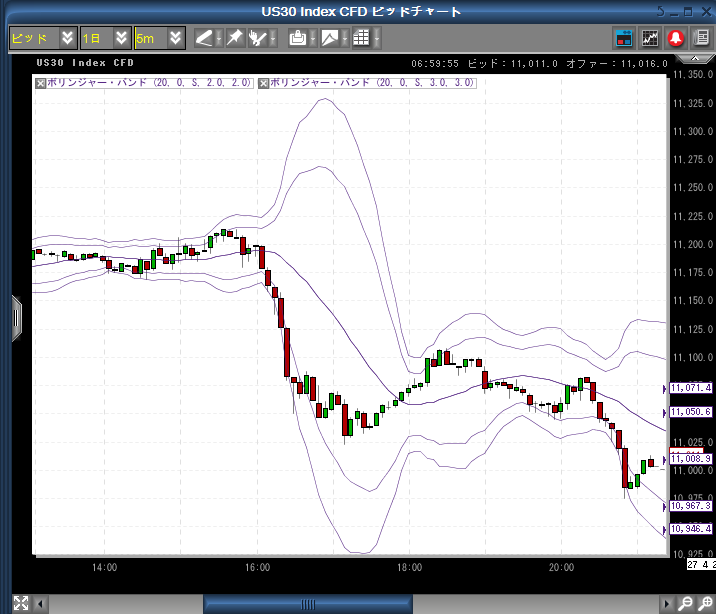Select the tools and settings icon
716x614 pixels.
pos(259,38)
